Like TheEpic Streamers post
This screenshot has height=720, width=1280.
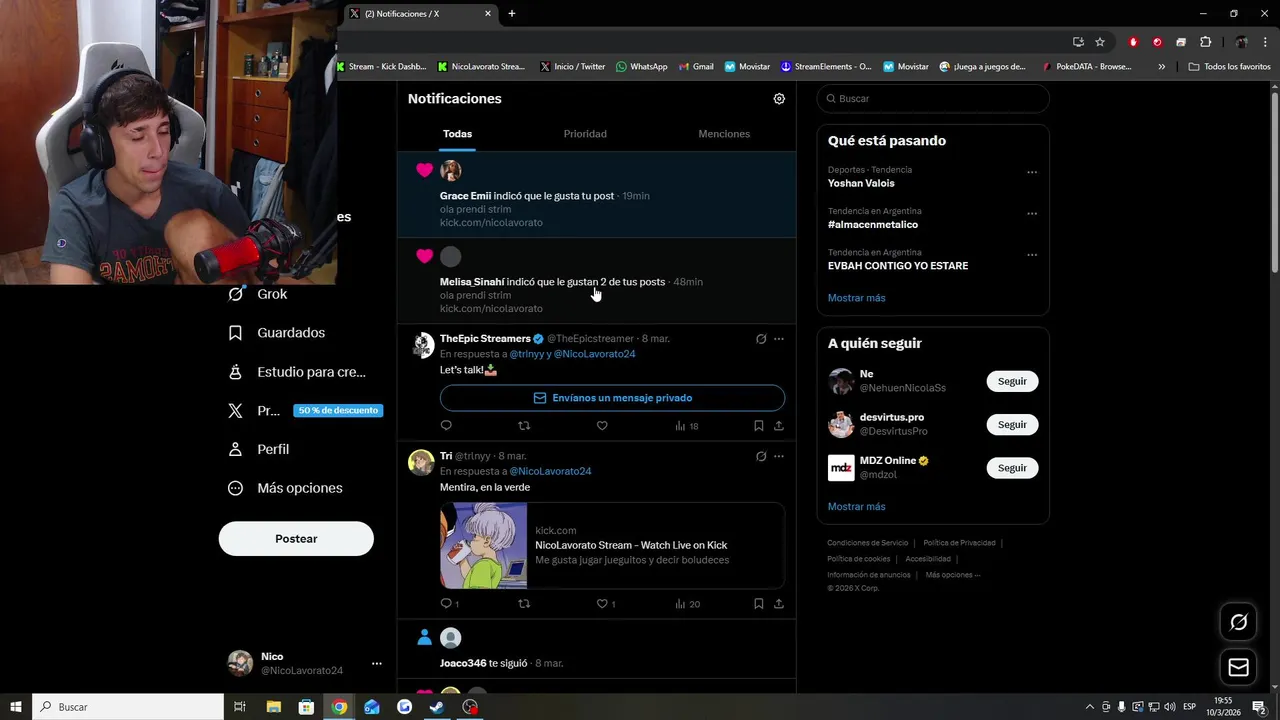coord(602,426)
